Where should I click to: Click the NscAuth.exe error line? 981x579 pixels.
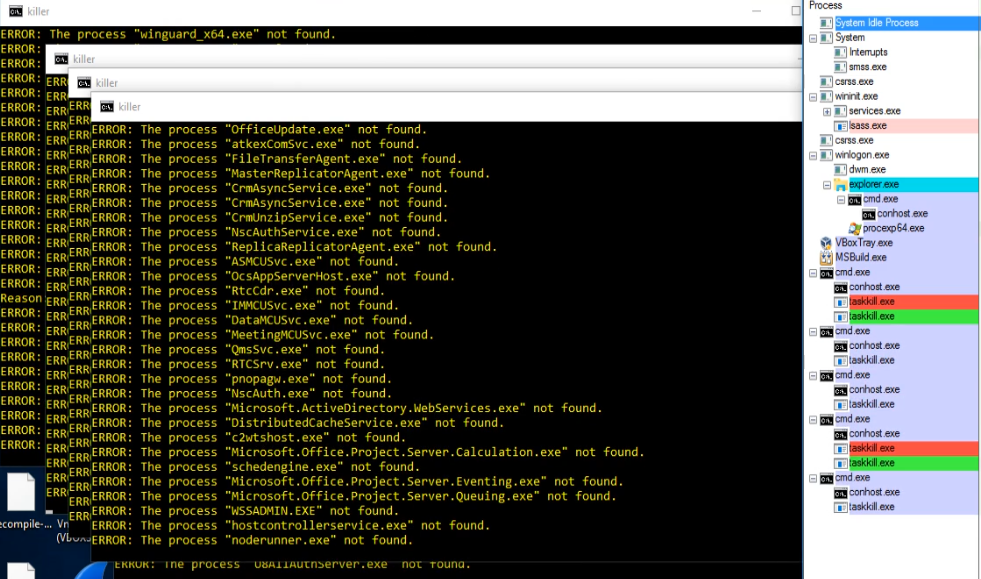[241, 394]
